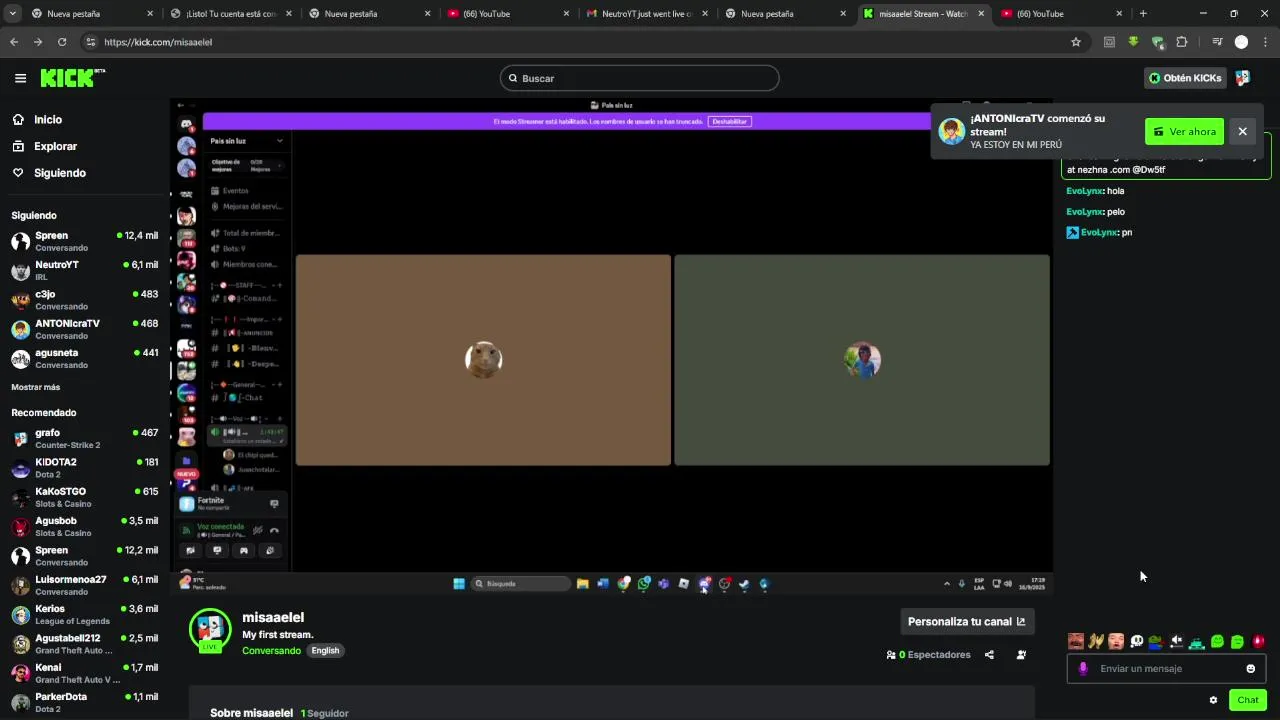Click the Discord home icon in stream
This screenshot has width=1280, height=720.
click(x=186, y=124)
